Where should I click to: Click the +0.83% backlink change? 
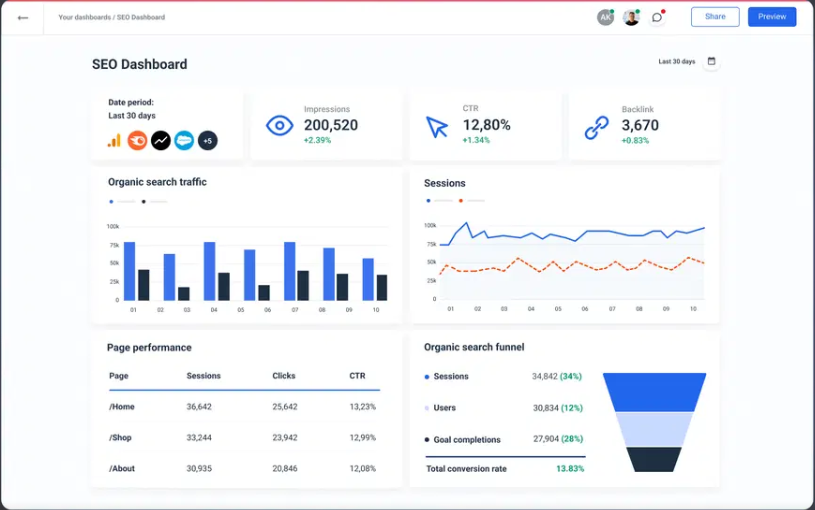pos(635,140)
